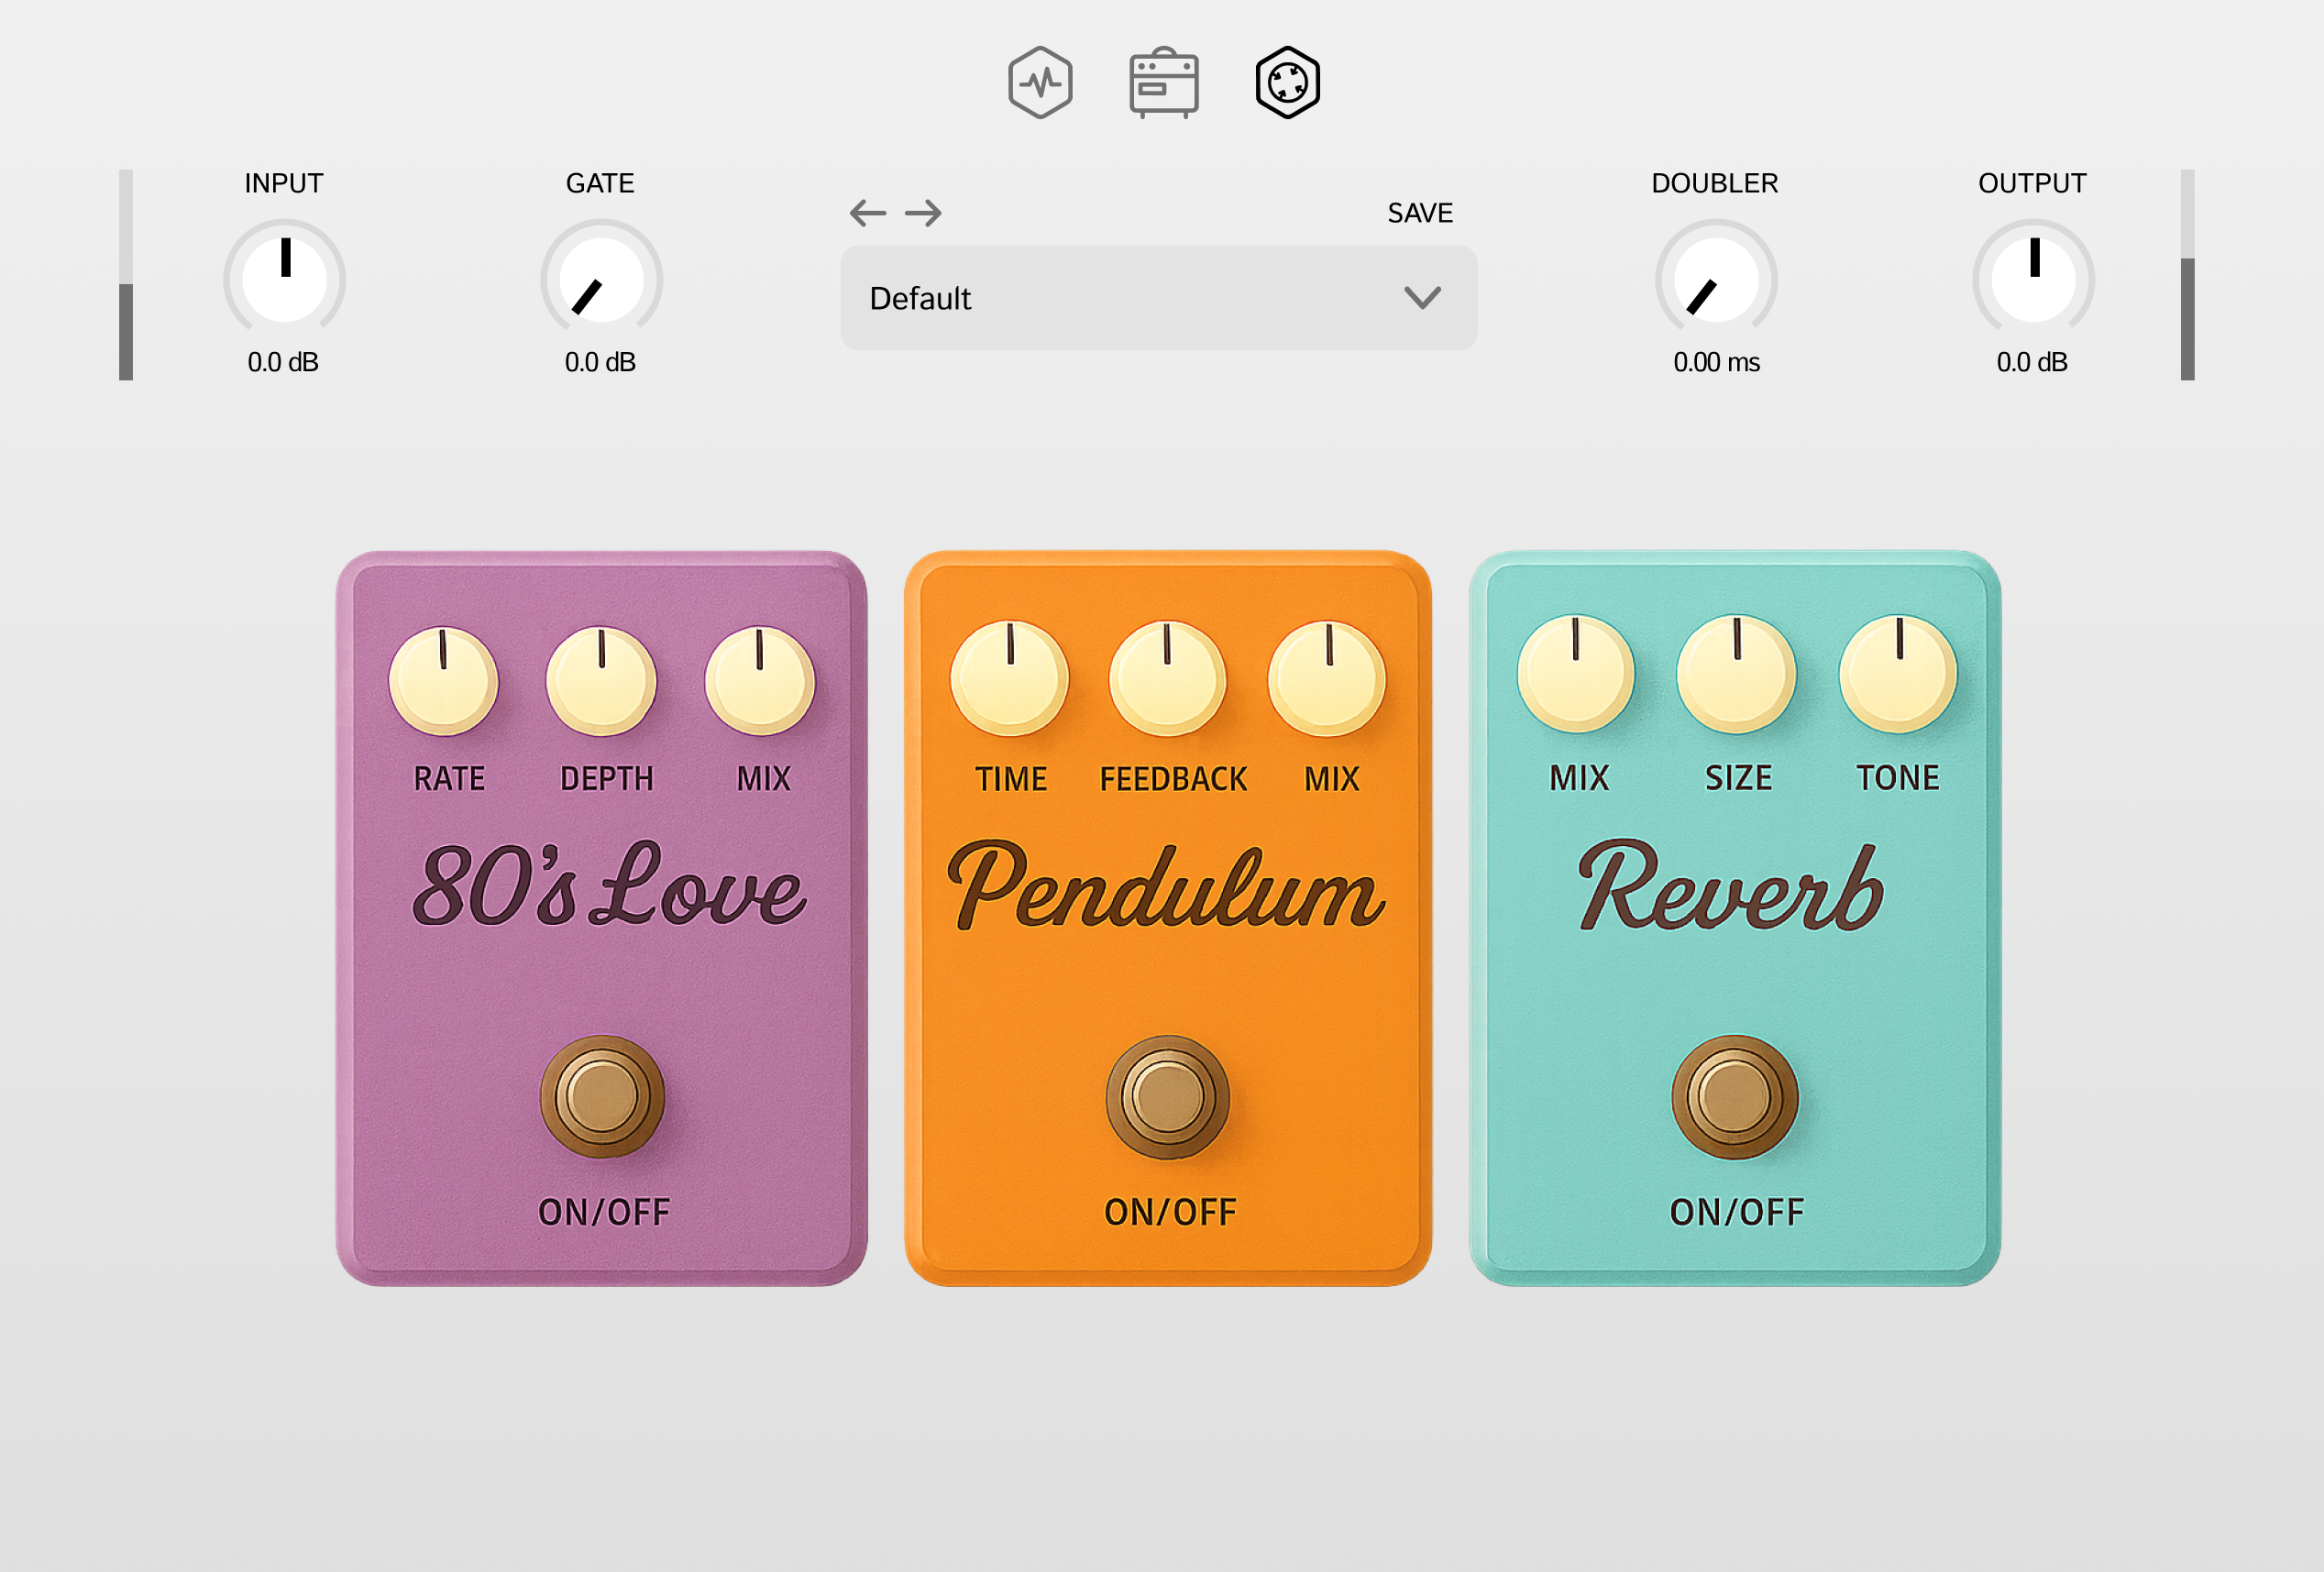Viewport: 2324px width, 1572px height.
Task: Toggle the 80's Love pedal footswitch
Action: pyautogui.click(x=602, y=1097)
